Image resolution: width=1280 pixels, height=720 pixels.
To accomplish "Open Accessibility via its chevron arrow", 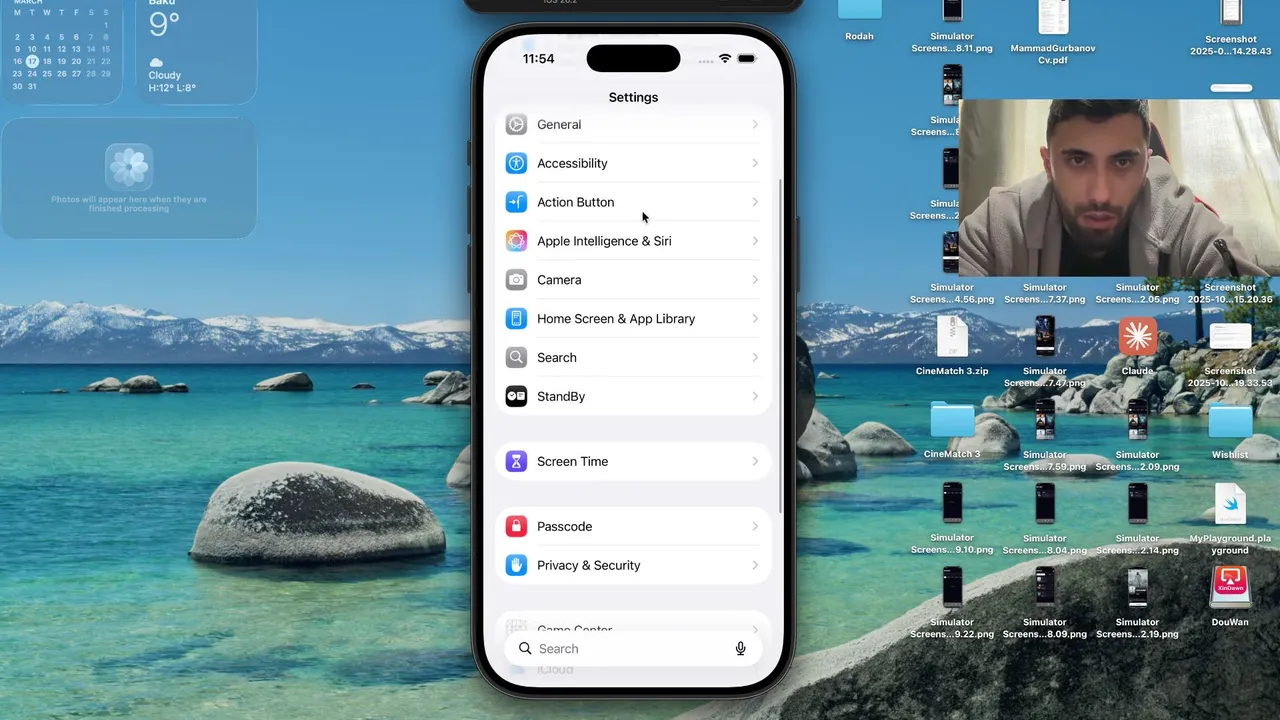I will click(755, 163).
